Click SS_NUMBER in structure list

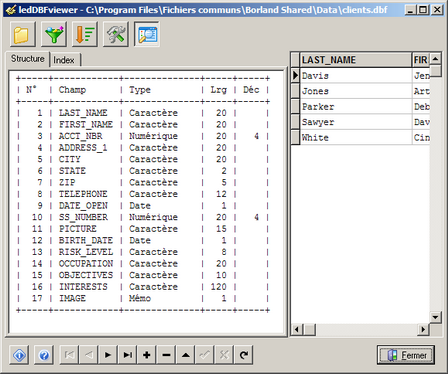pos(83,217)
